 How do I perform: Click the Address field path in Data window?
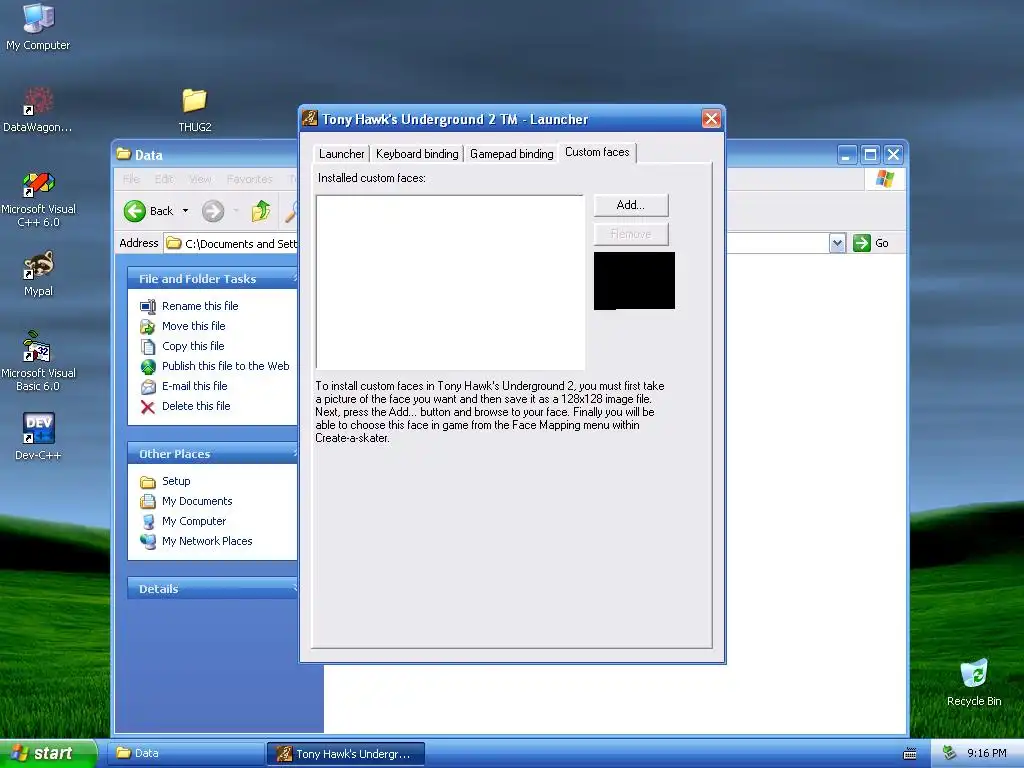(x=240, y=244)
